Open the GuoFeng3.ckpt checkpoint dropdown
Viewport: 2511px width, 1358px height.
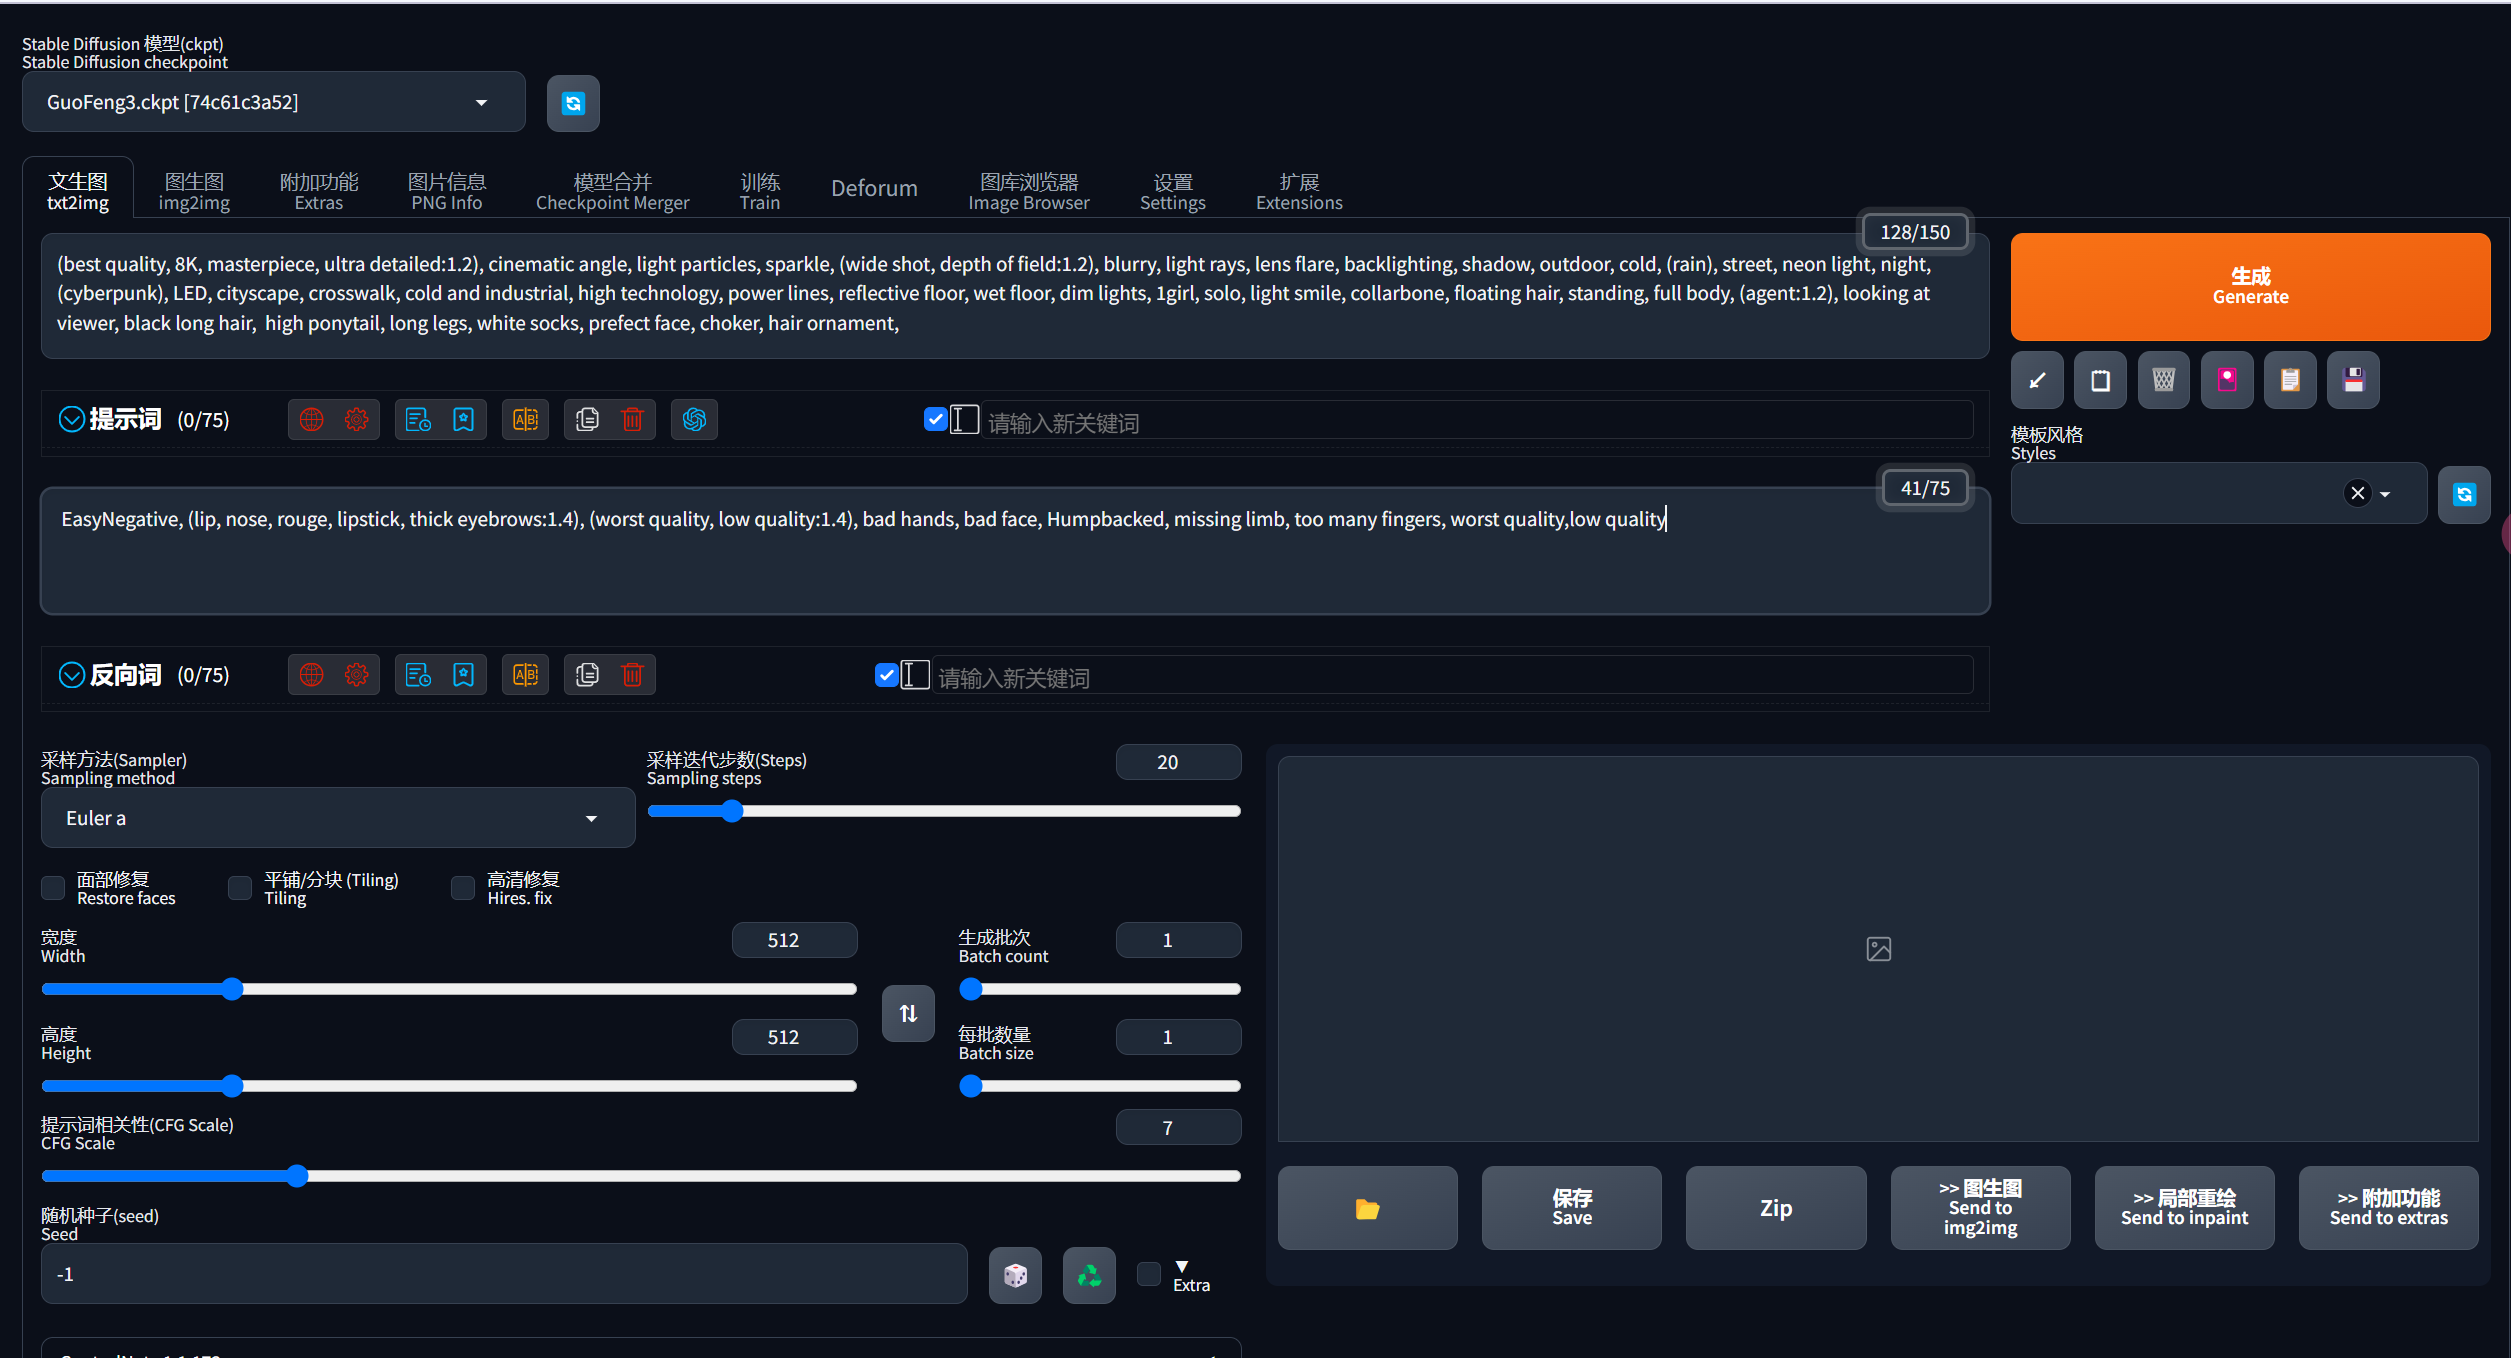click(x=273, y=102)
